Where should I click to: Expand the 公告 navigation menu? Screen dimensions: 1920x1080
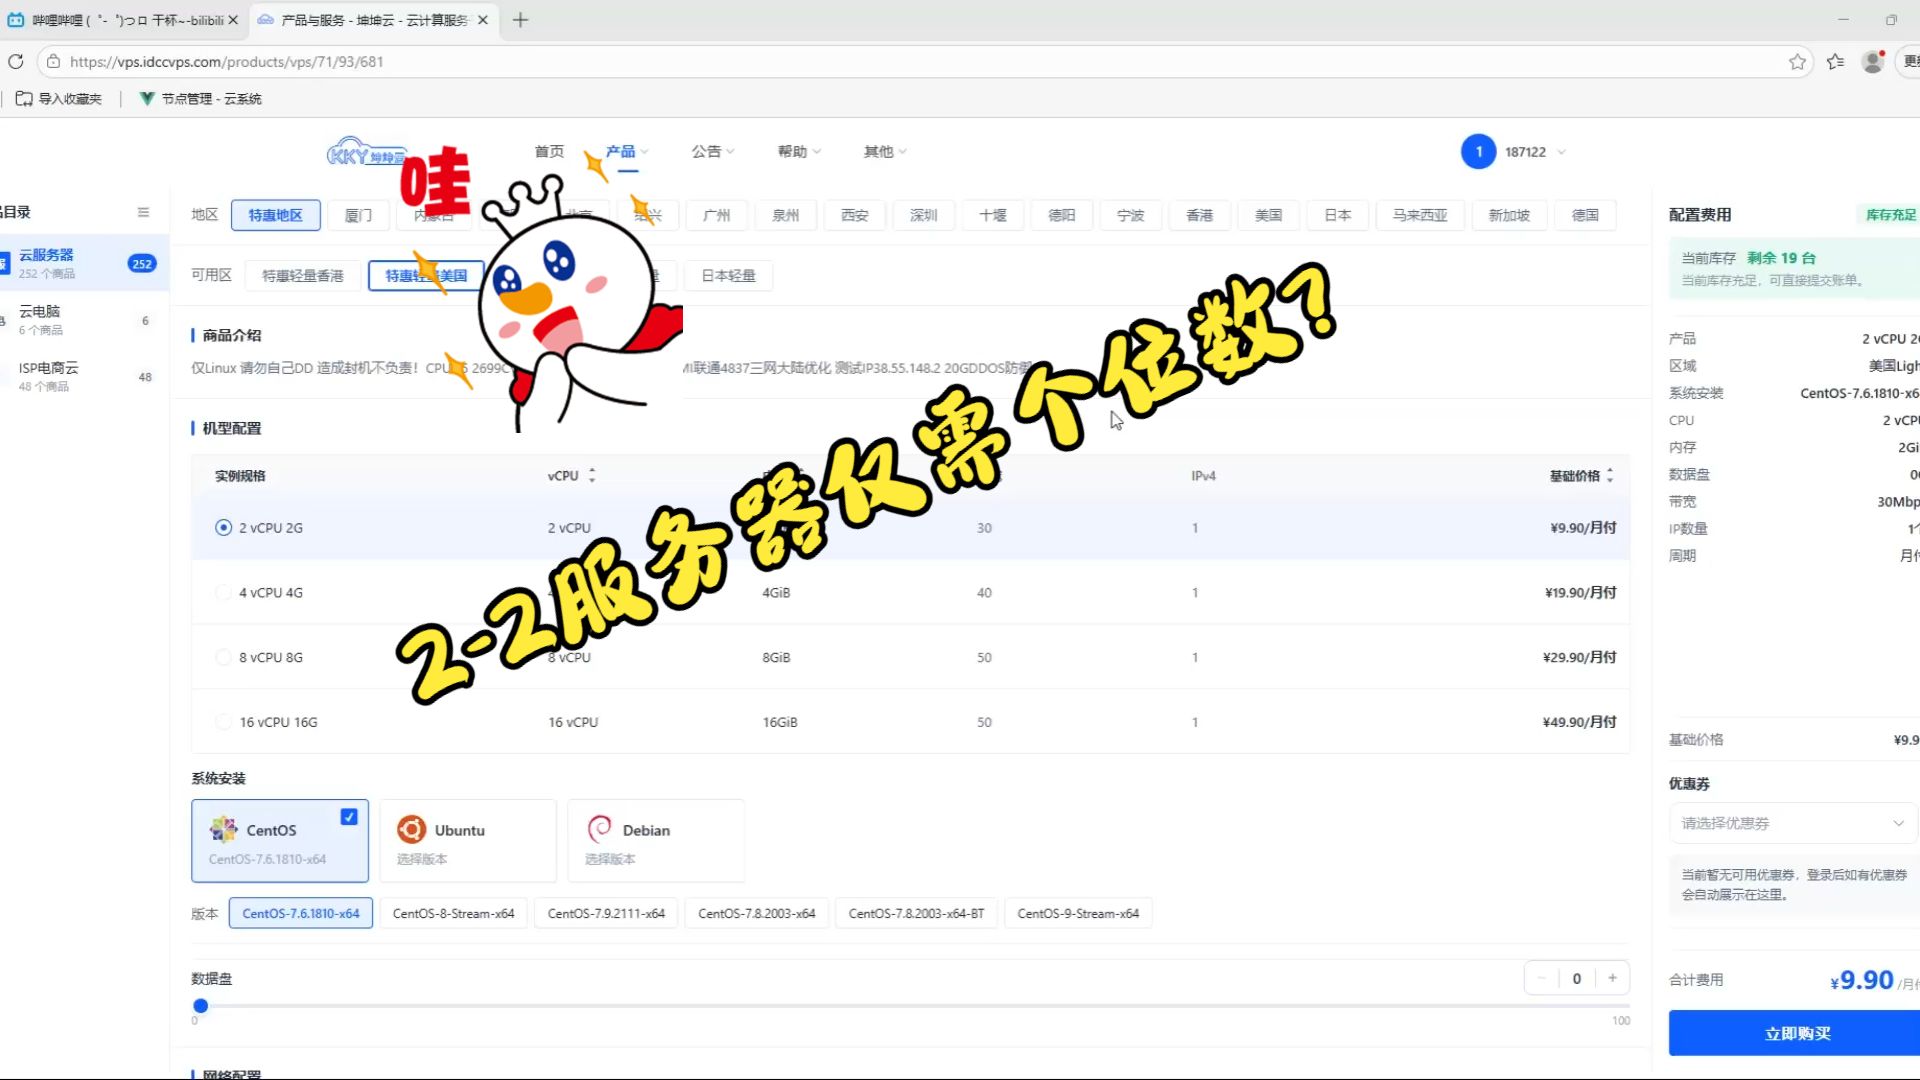point(713,152)
